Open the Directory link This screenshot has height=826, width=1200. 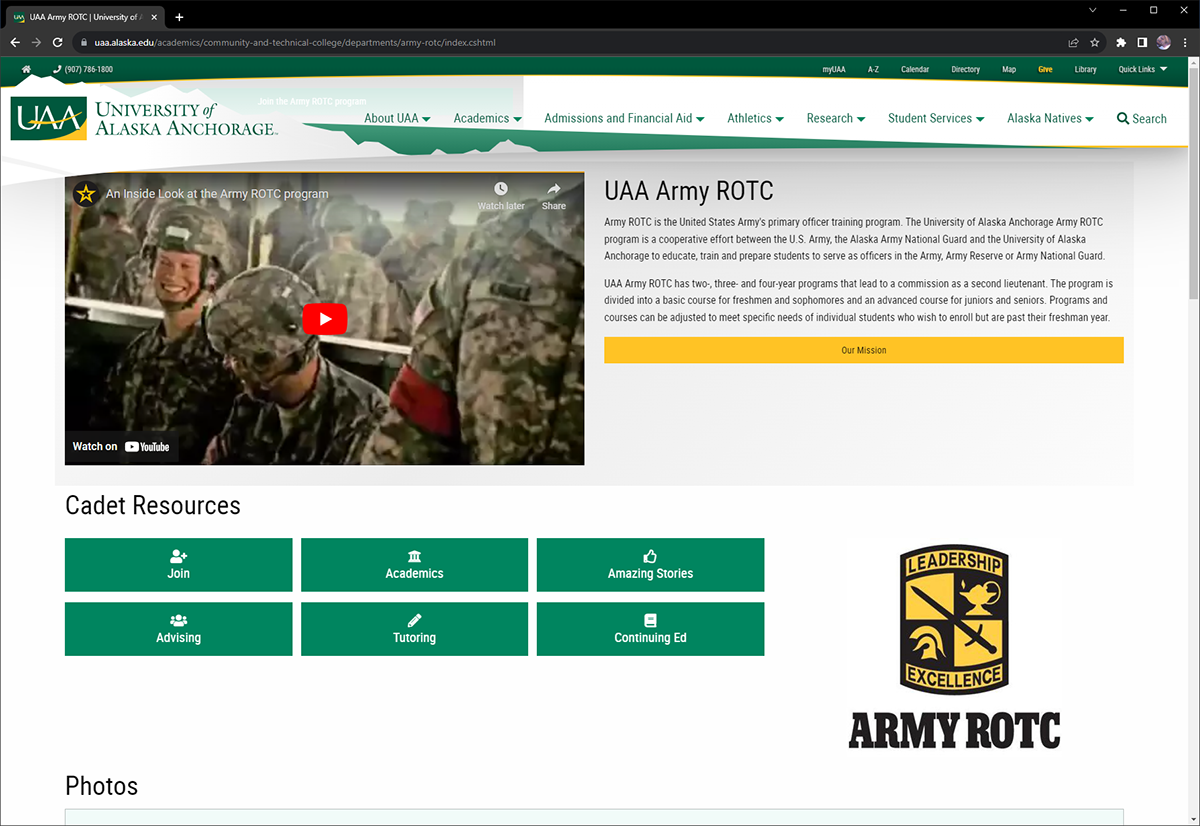(966, 70)
